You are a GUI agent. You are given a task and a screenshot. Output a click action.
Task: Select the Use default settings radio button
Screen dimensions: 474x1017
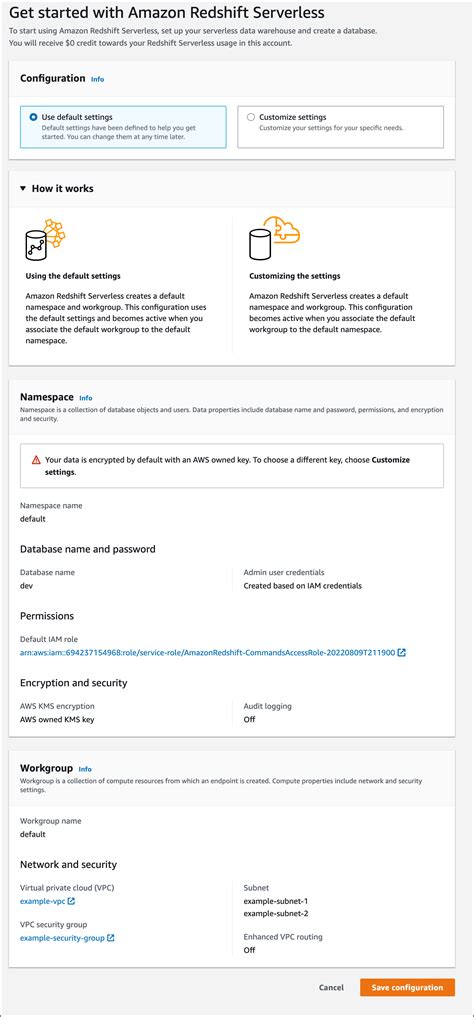(x=33, y=117)
